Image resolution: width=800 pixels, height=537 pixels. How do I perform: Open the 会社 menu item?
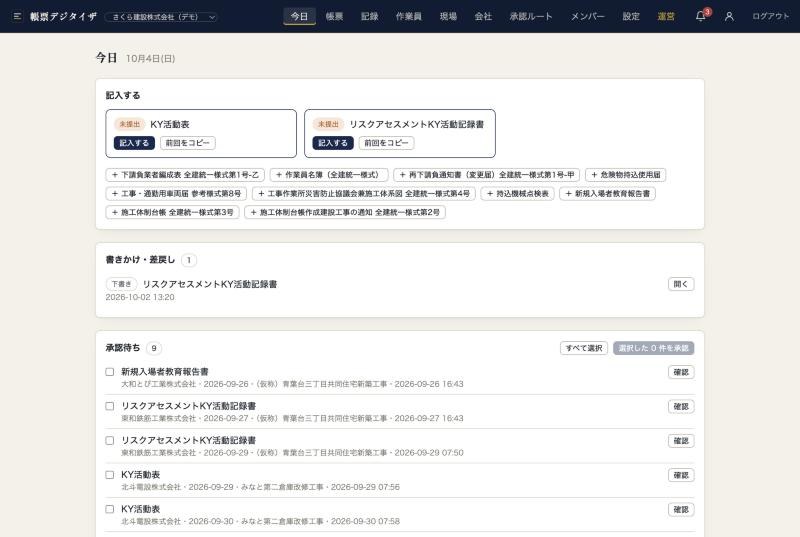(x=483, y=16)
